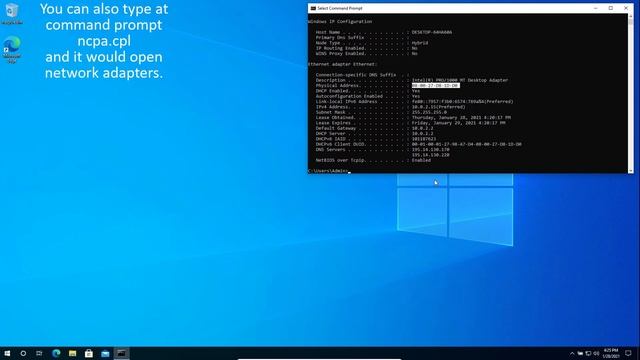
Task: Click the 'IPv4 Address' line
Action: point(390,107)
